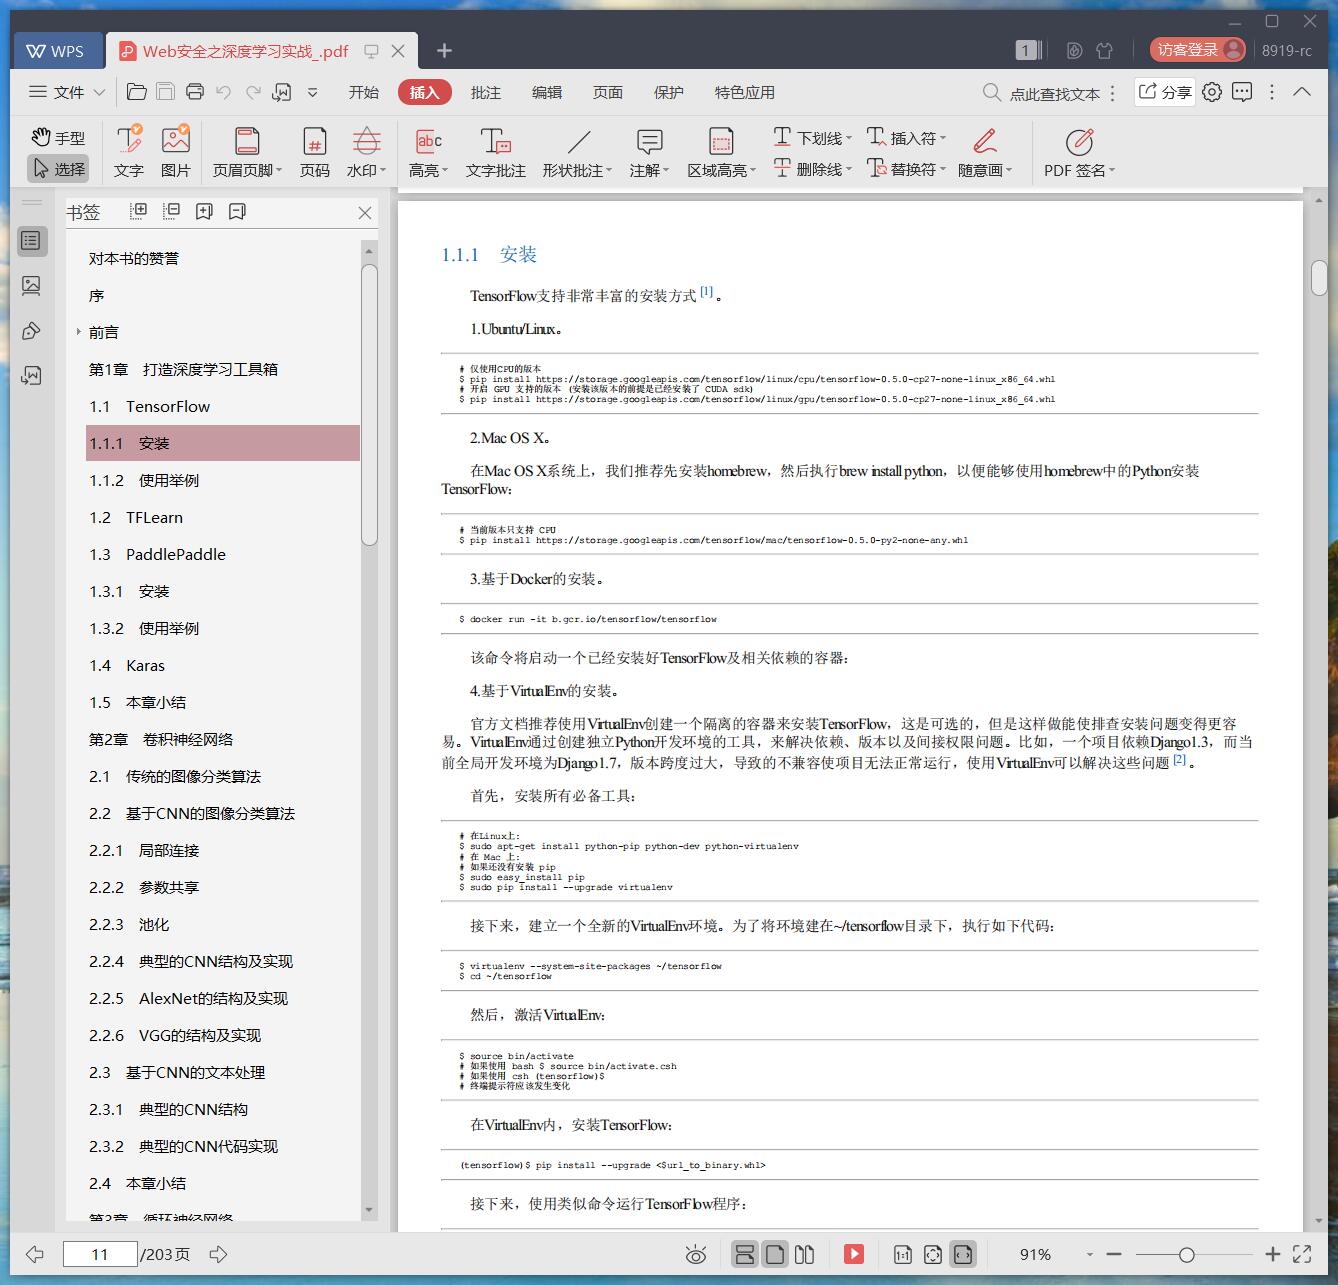Click the 分享 share button
The image size is (1338, 1285).
[x=1165, y=92]
